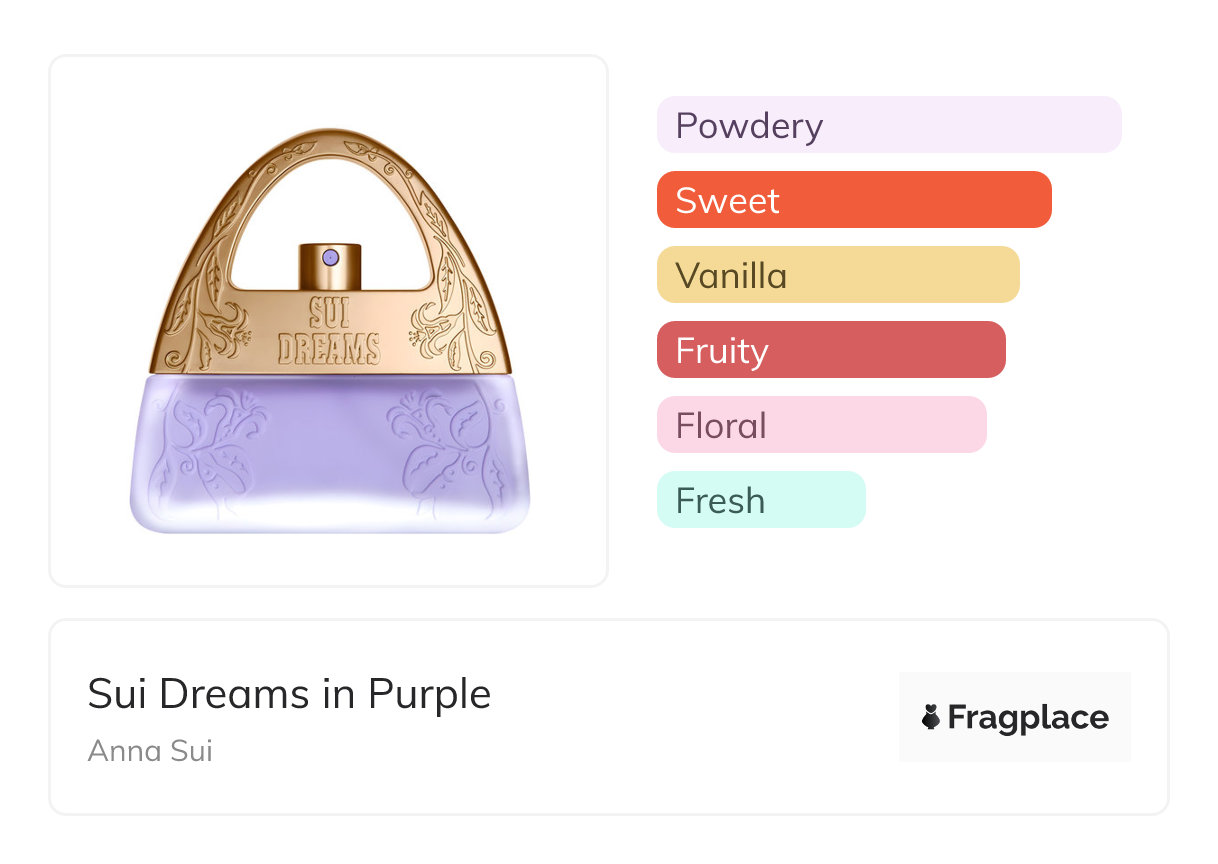Click the Fragplace wordmark text
The height and width of the screenshot is (864, 1218).
point(1027,717)
